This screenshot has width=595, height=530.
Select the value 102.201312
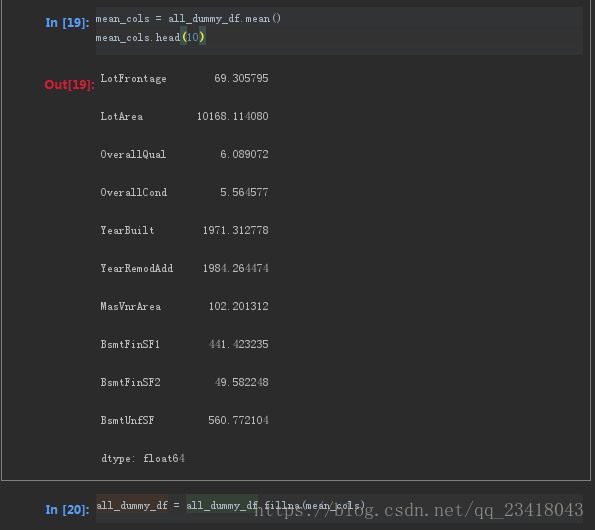pos(239,306)
